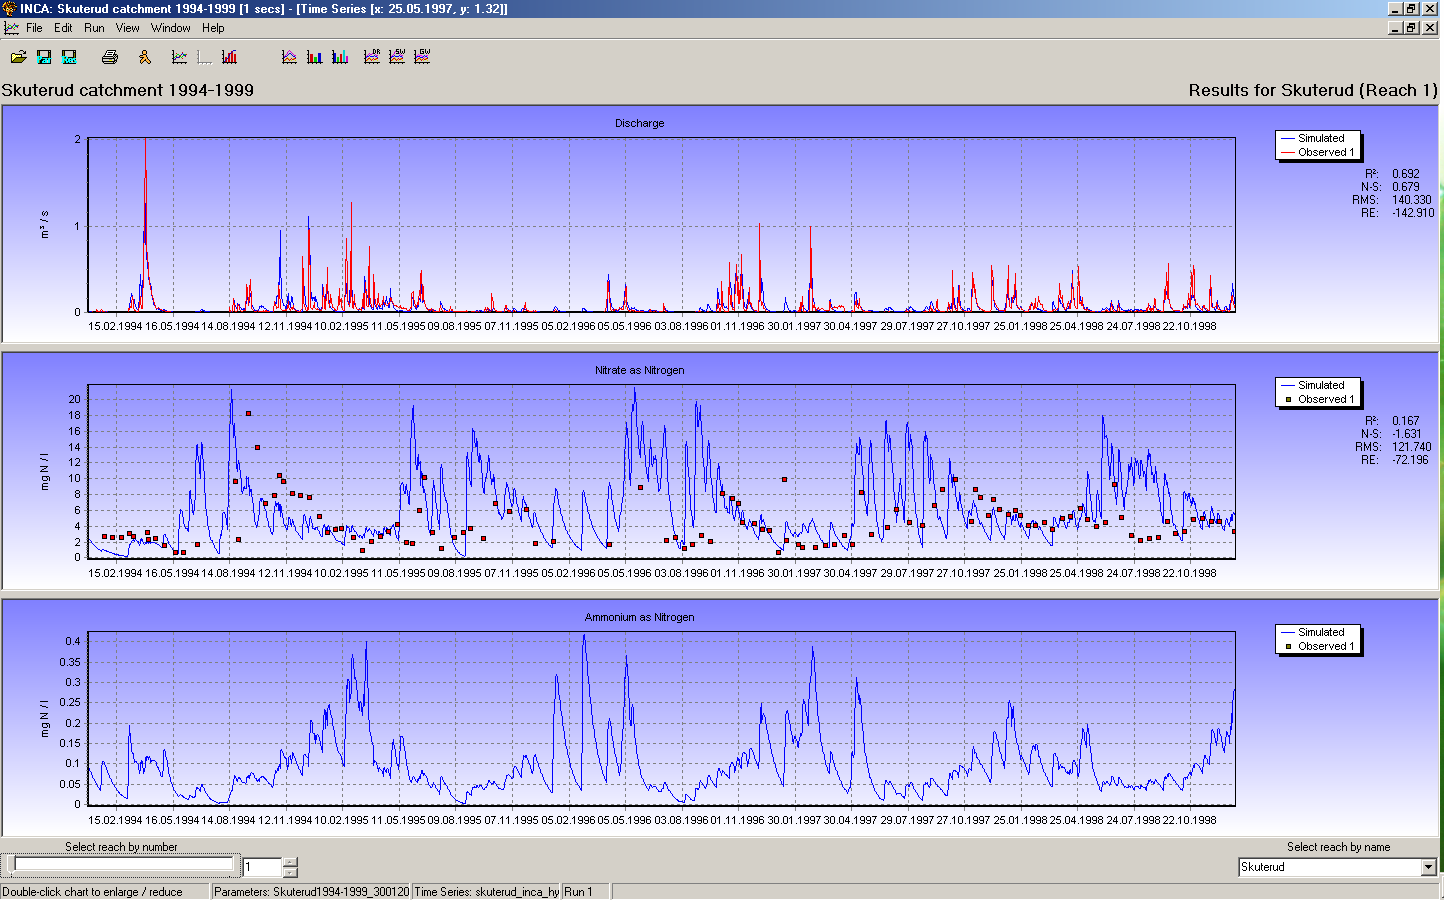Click Results for Skuterud (Reach 1) heading
The image size is (1444, 900).
[x=1313, y=90]
